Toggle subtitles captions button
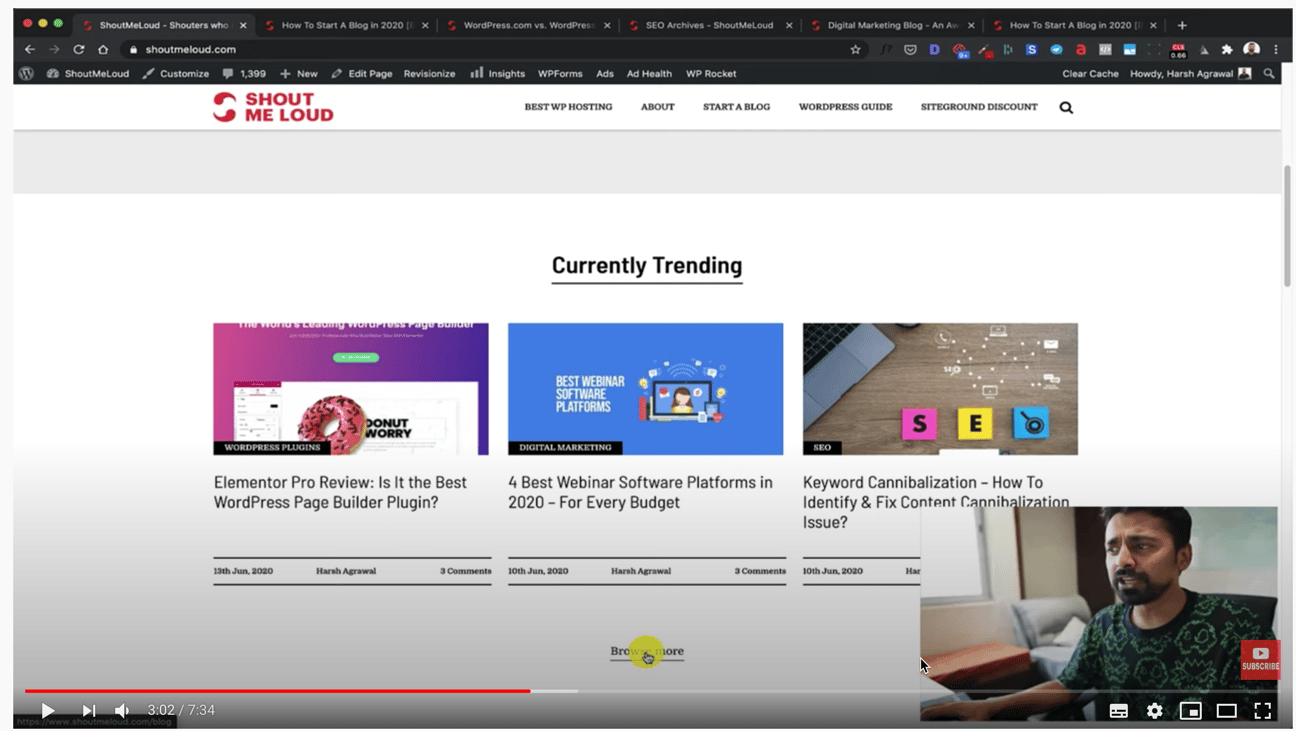Screen dimensions: 1296x731 1118,710
